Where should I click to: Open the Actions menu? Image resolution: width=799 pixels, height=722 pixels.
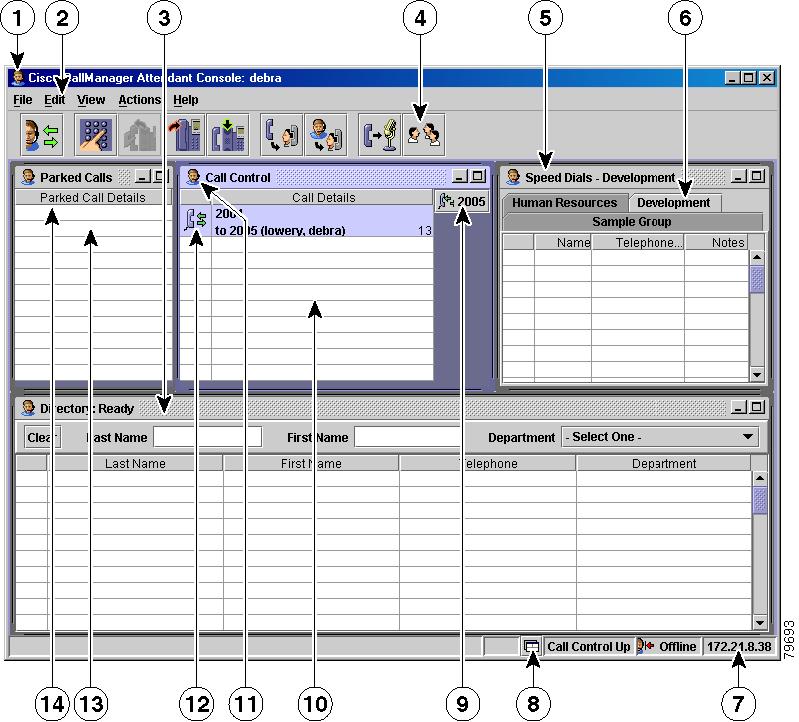[140, 100]
